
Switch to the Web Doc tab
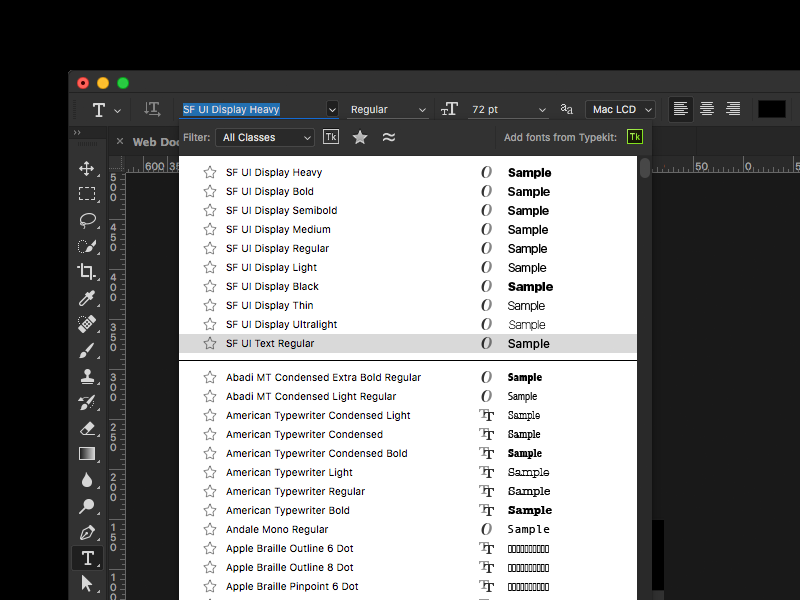tap(155, 142)
